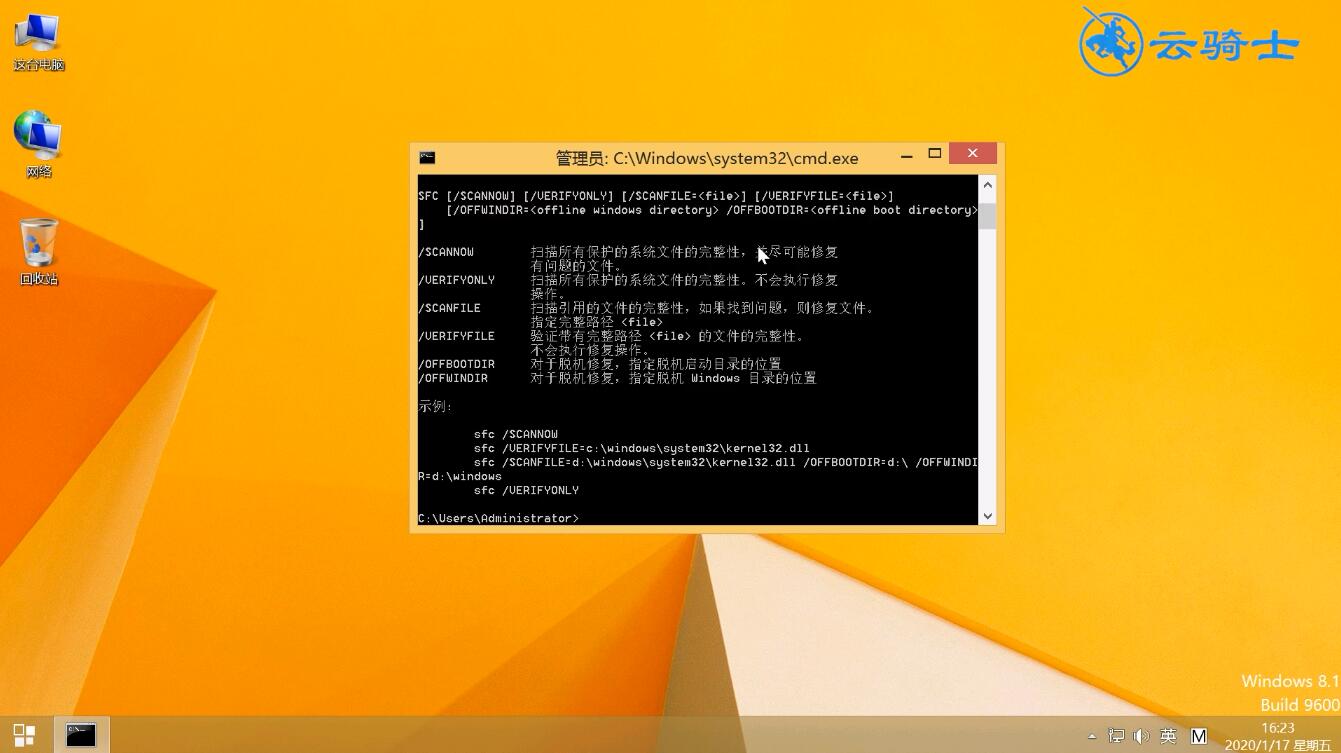Open the 这台电脑 desktop icon
This screenshot has width=1341, height=753.
click(x=38, y=43)
